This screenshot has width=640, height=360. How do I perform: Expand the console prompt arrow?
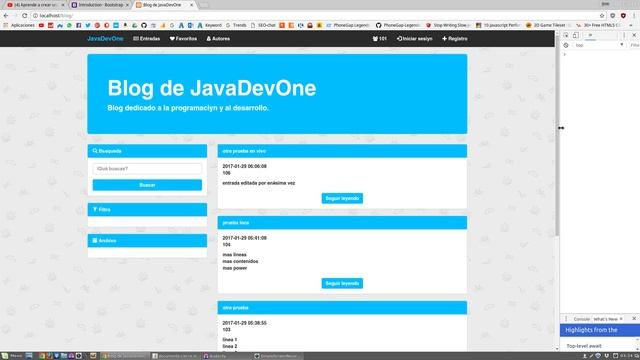[565, 54]
